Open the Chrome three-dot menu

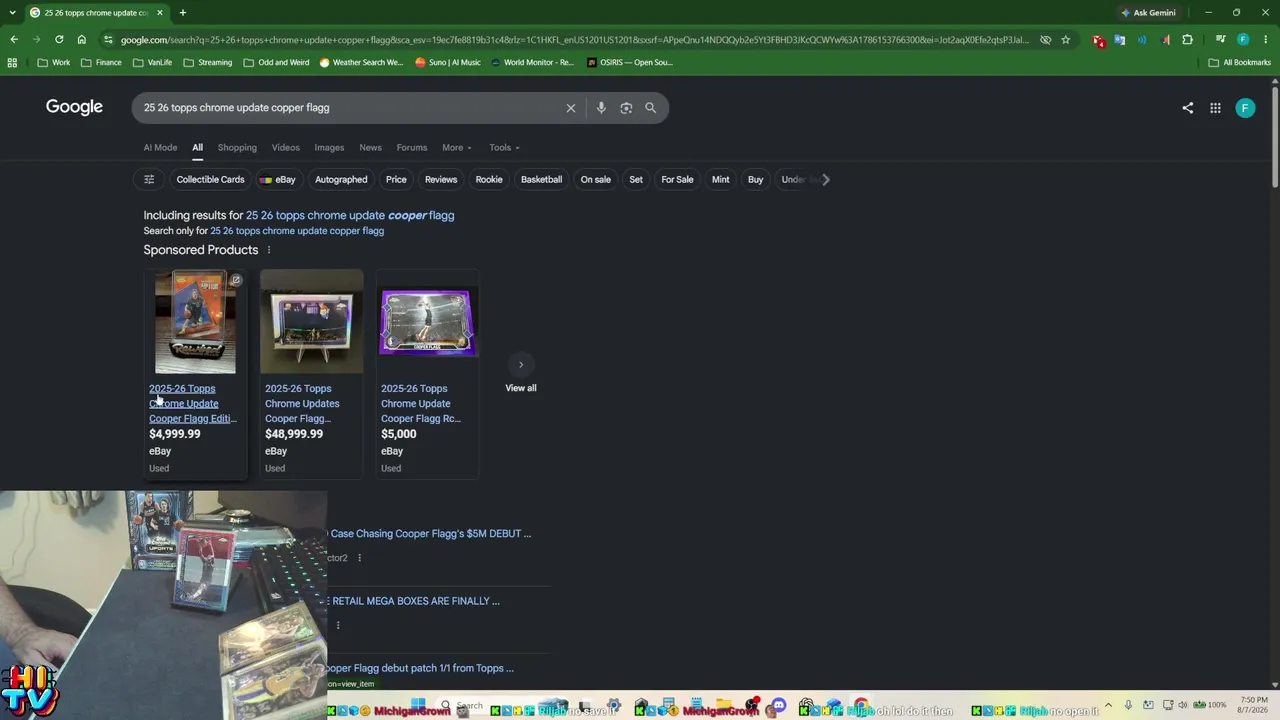coord(1265,40)
